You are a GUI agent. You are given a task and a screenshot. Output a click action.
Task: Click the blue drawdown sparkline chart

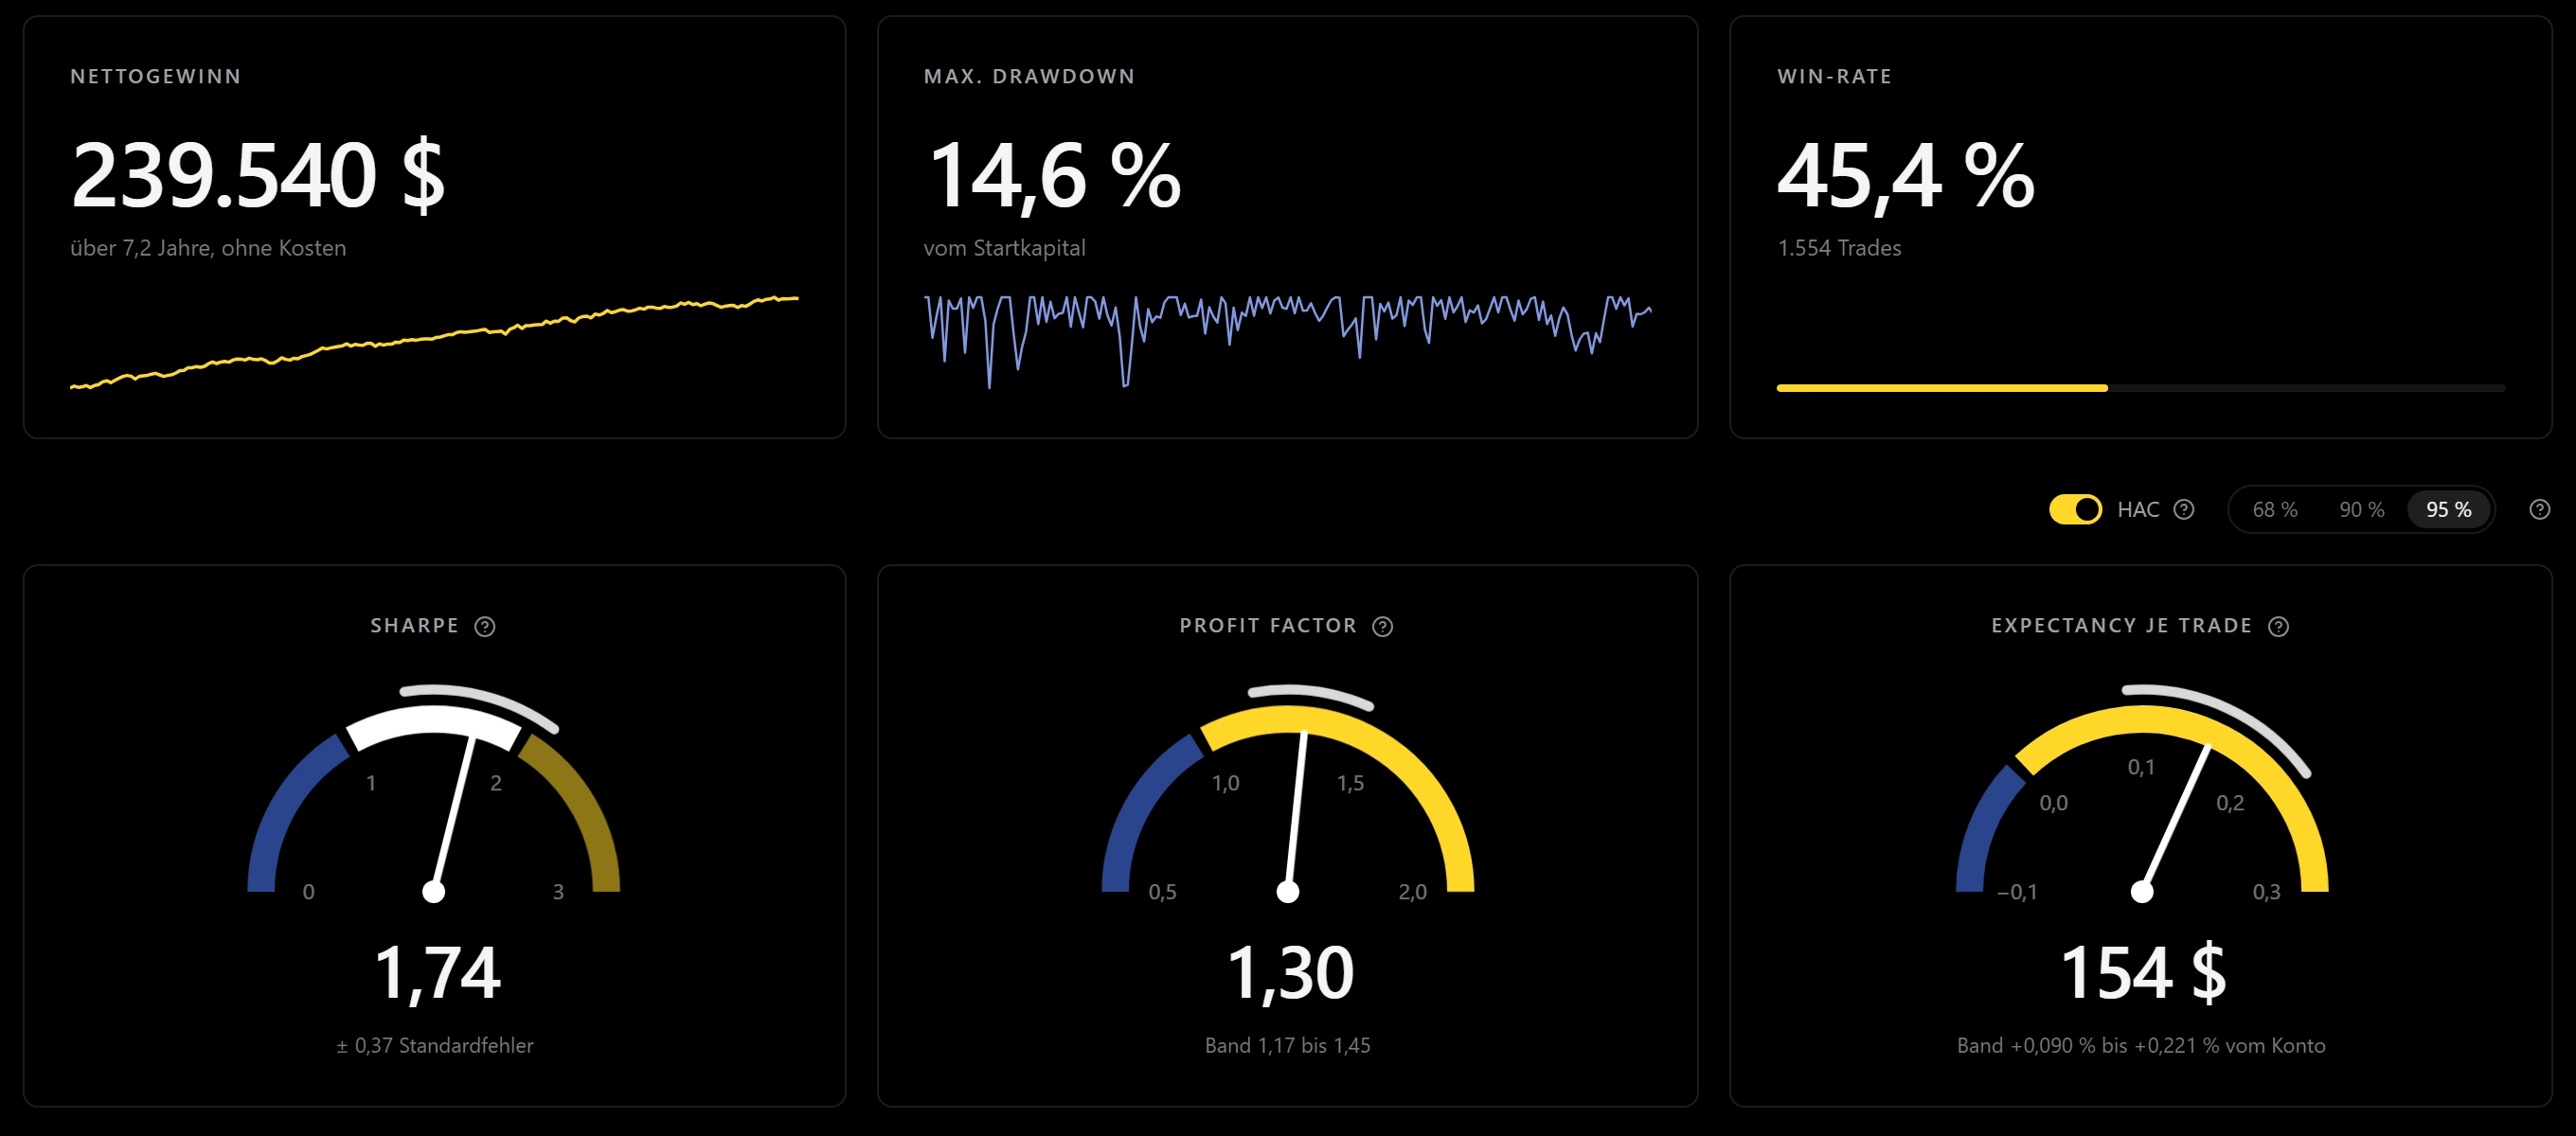tap(1287, 340)
